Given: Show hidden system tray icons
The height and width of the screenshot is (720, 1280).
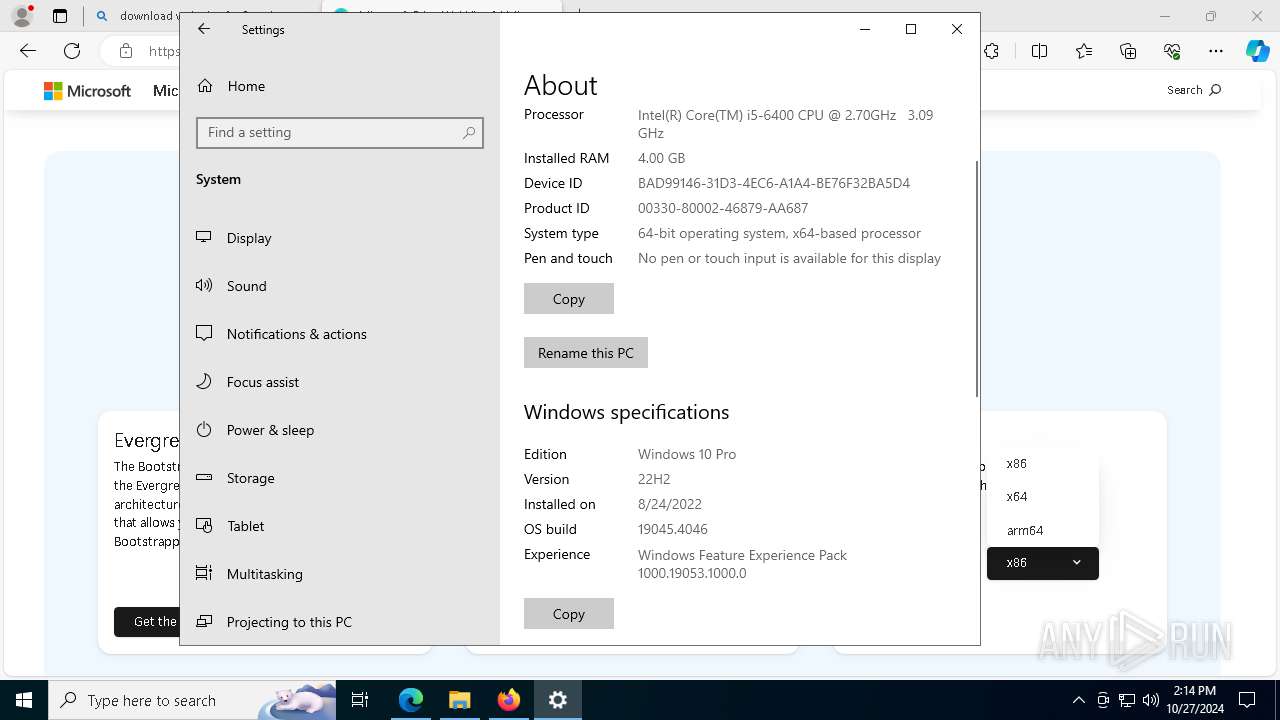Looking at the screenshot, I should (1078, 700).
